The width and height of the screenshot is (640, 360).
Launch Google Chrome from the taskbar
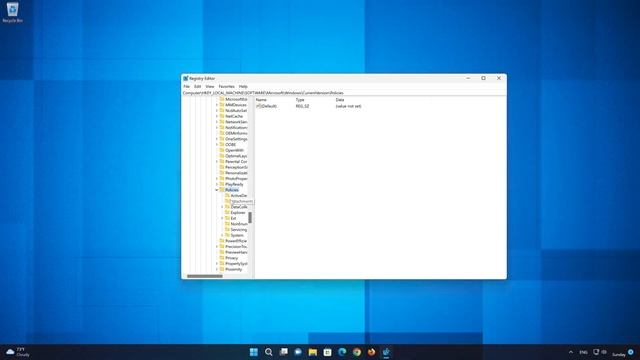click(357, 352)
